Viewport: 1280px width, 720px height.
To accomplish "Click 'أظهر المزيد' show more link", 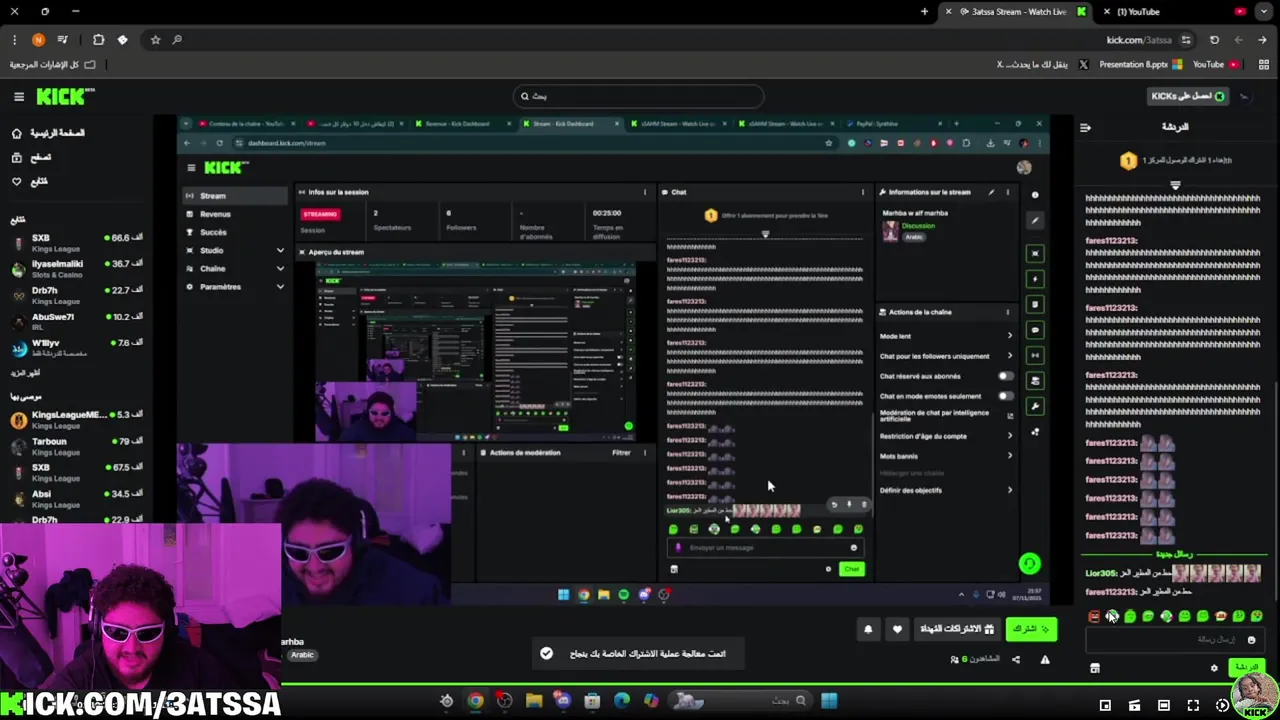I will 25,373.
